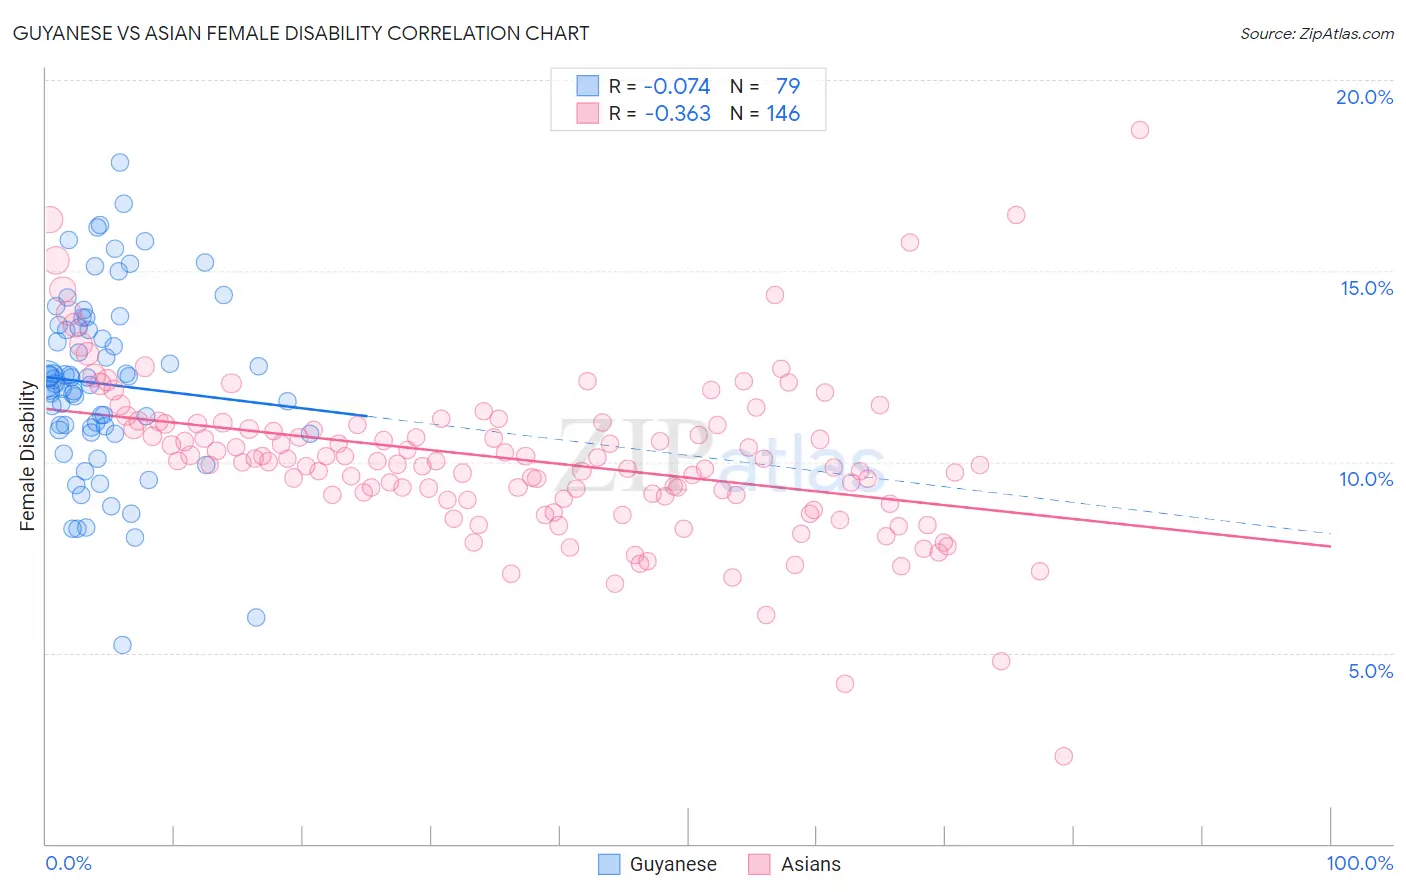Select the Asians legend label
1406x892 pixels.
coord(811,864)
